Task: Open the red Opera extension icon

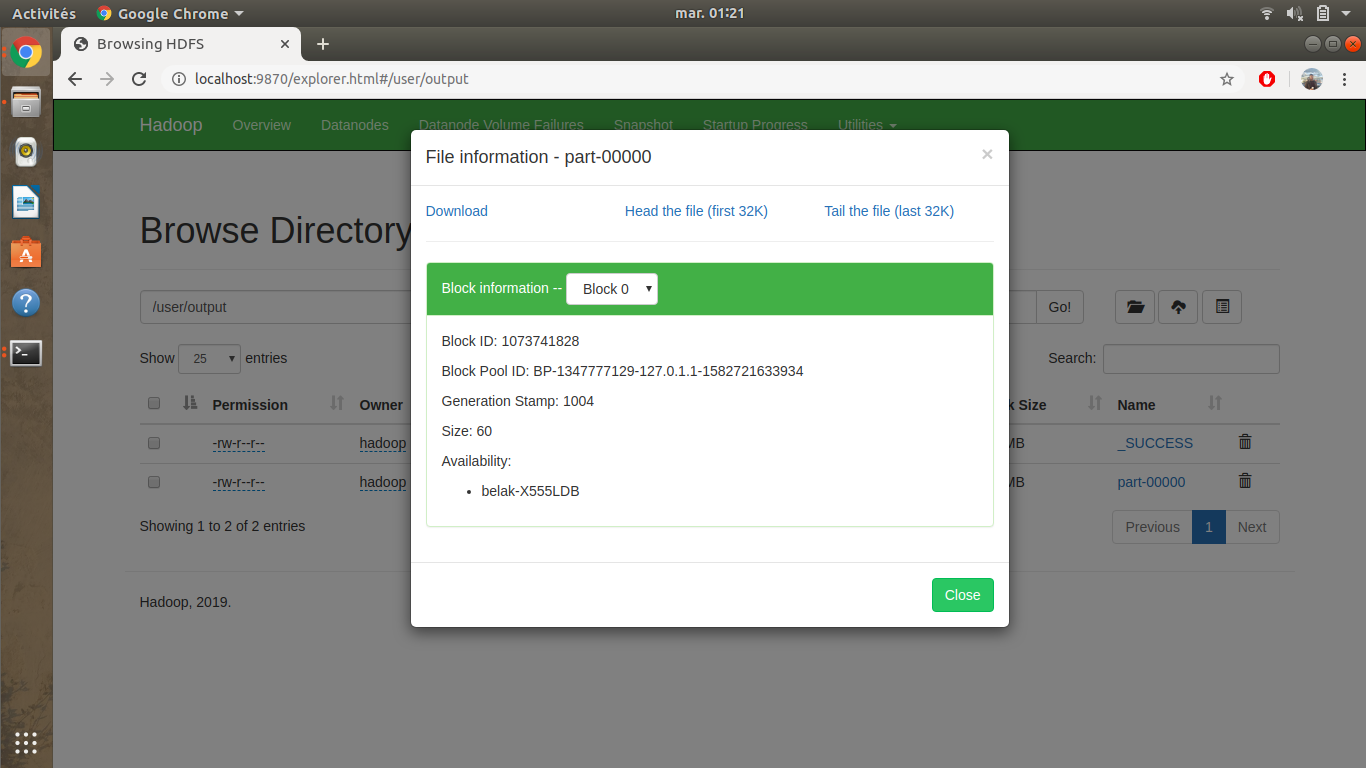Action: pyautogui.click(x=1267, y=79)
